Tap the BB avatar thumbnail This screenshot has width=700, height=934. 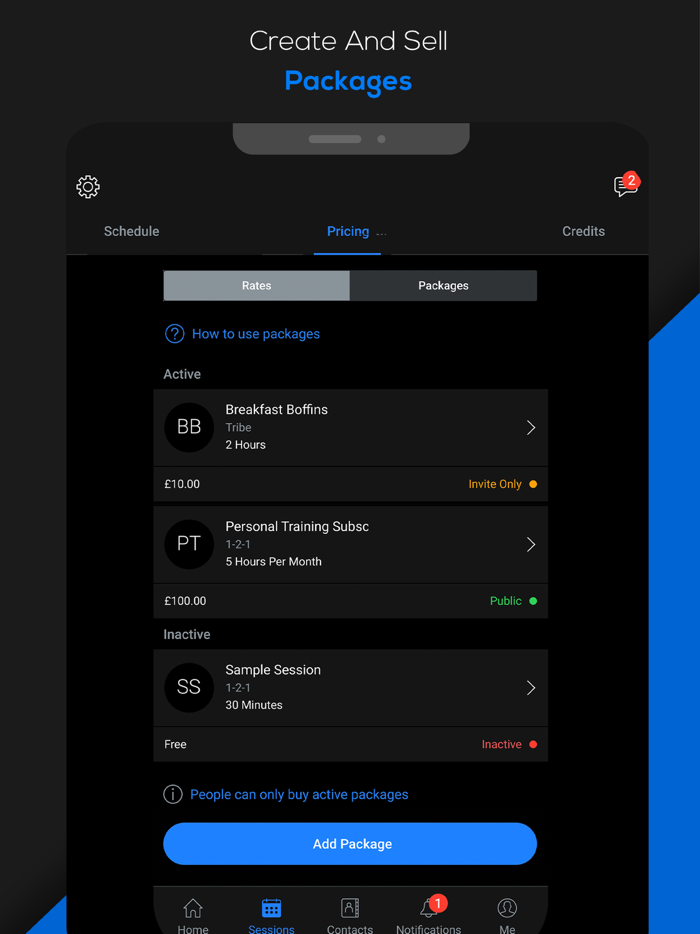189,427
